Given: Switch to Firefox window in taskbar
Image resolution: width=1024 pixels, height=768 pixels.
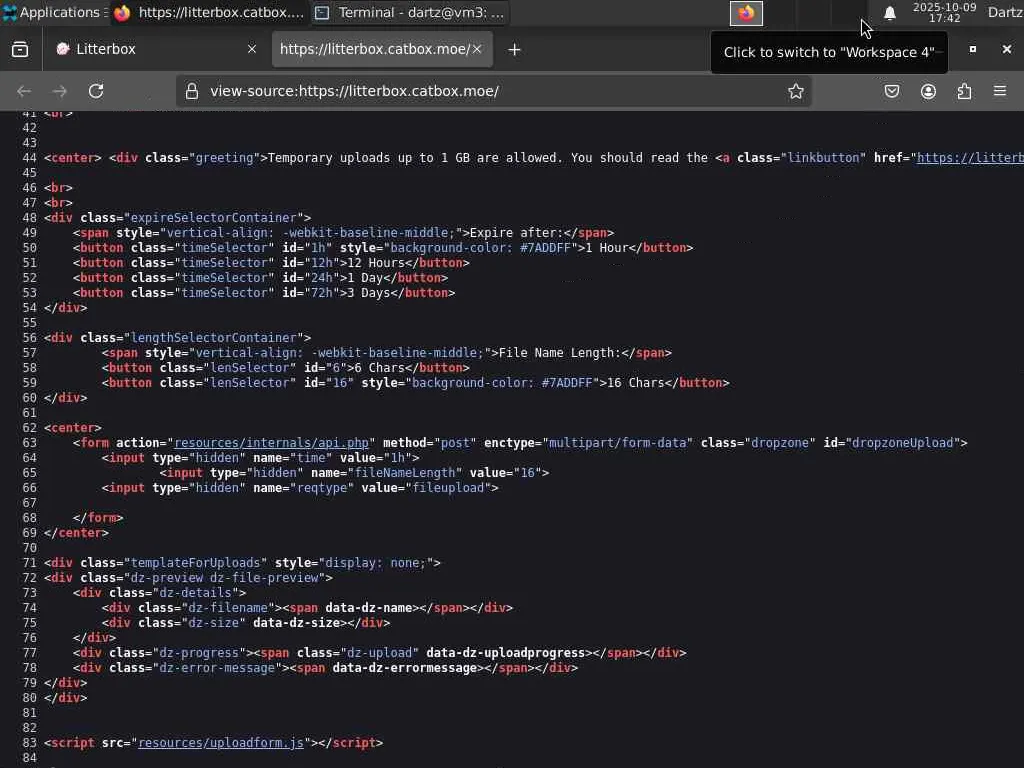Looking at the screenshot, I should (209, 12).
